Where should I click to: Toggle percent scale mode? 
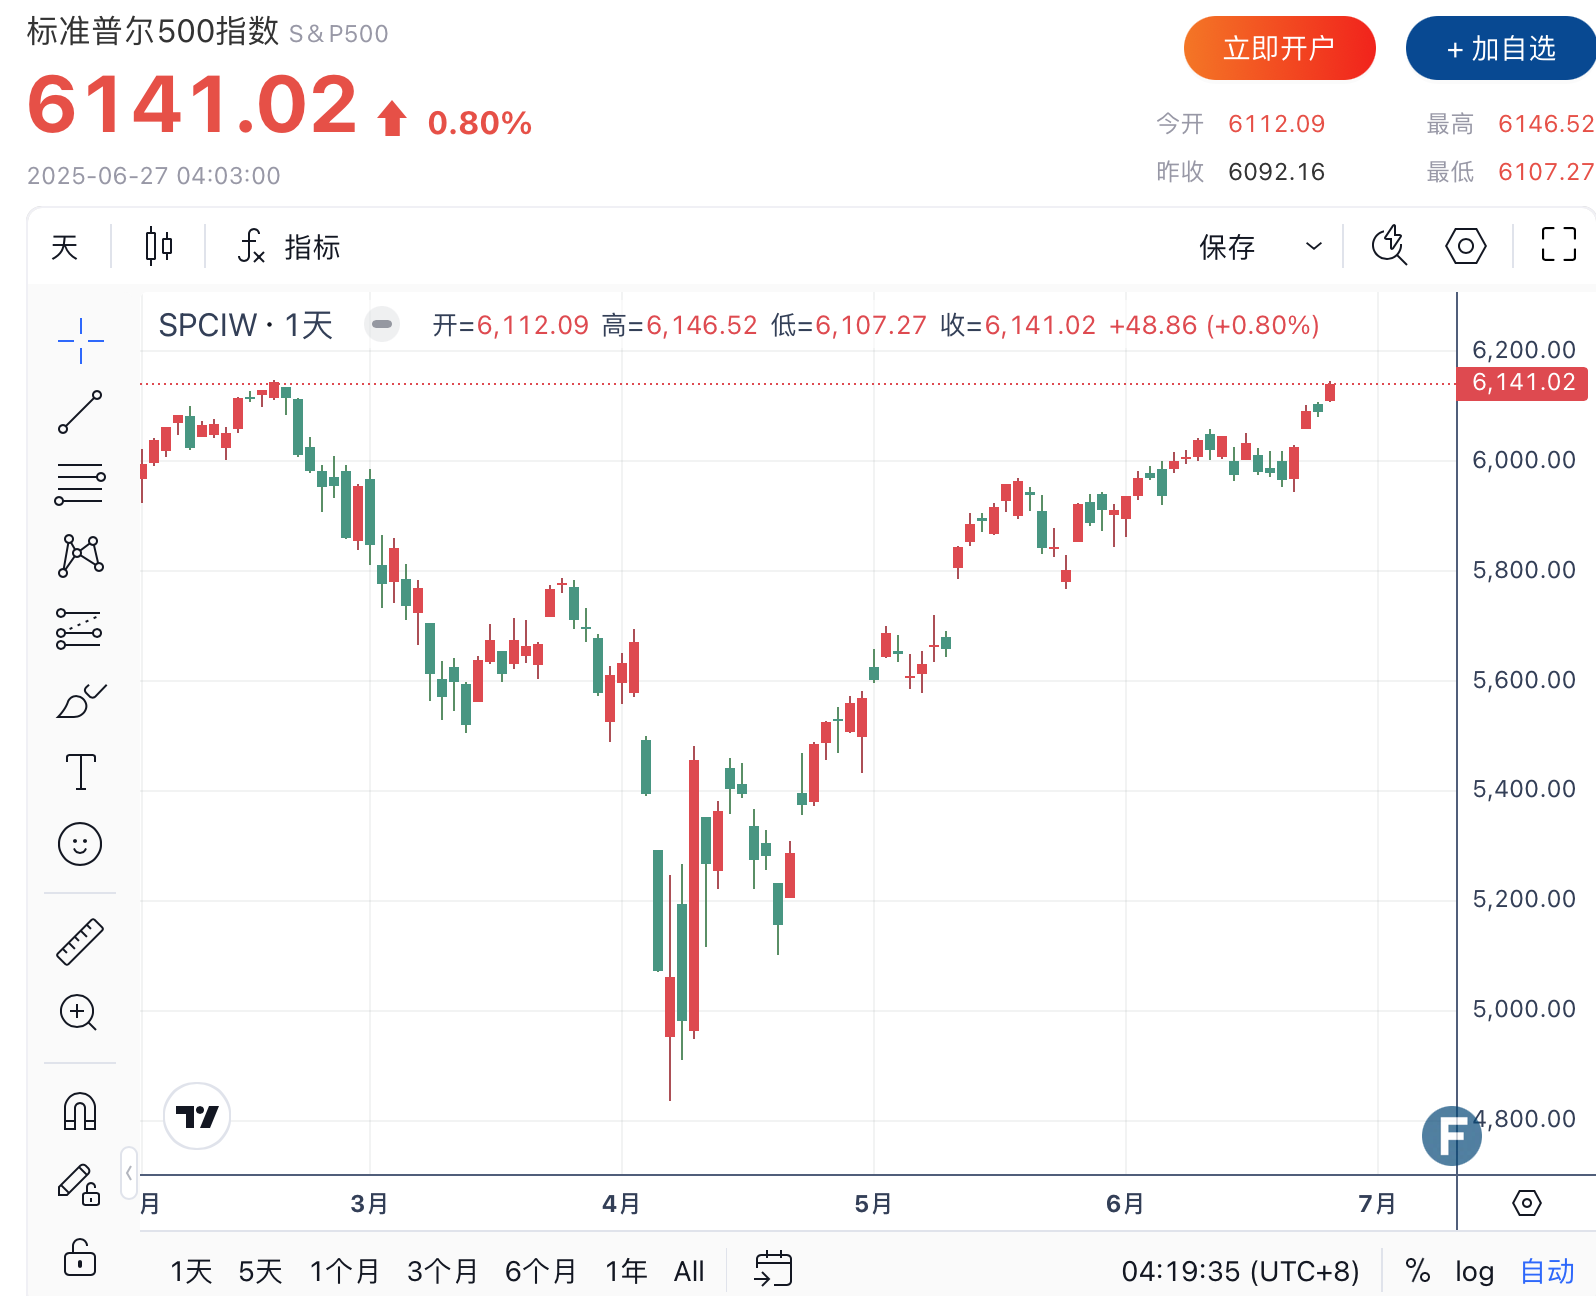tap(1417, 1271)
